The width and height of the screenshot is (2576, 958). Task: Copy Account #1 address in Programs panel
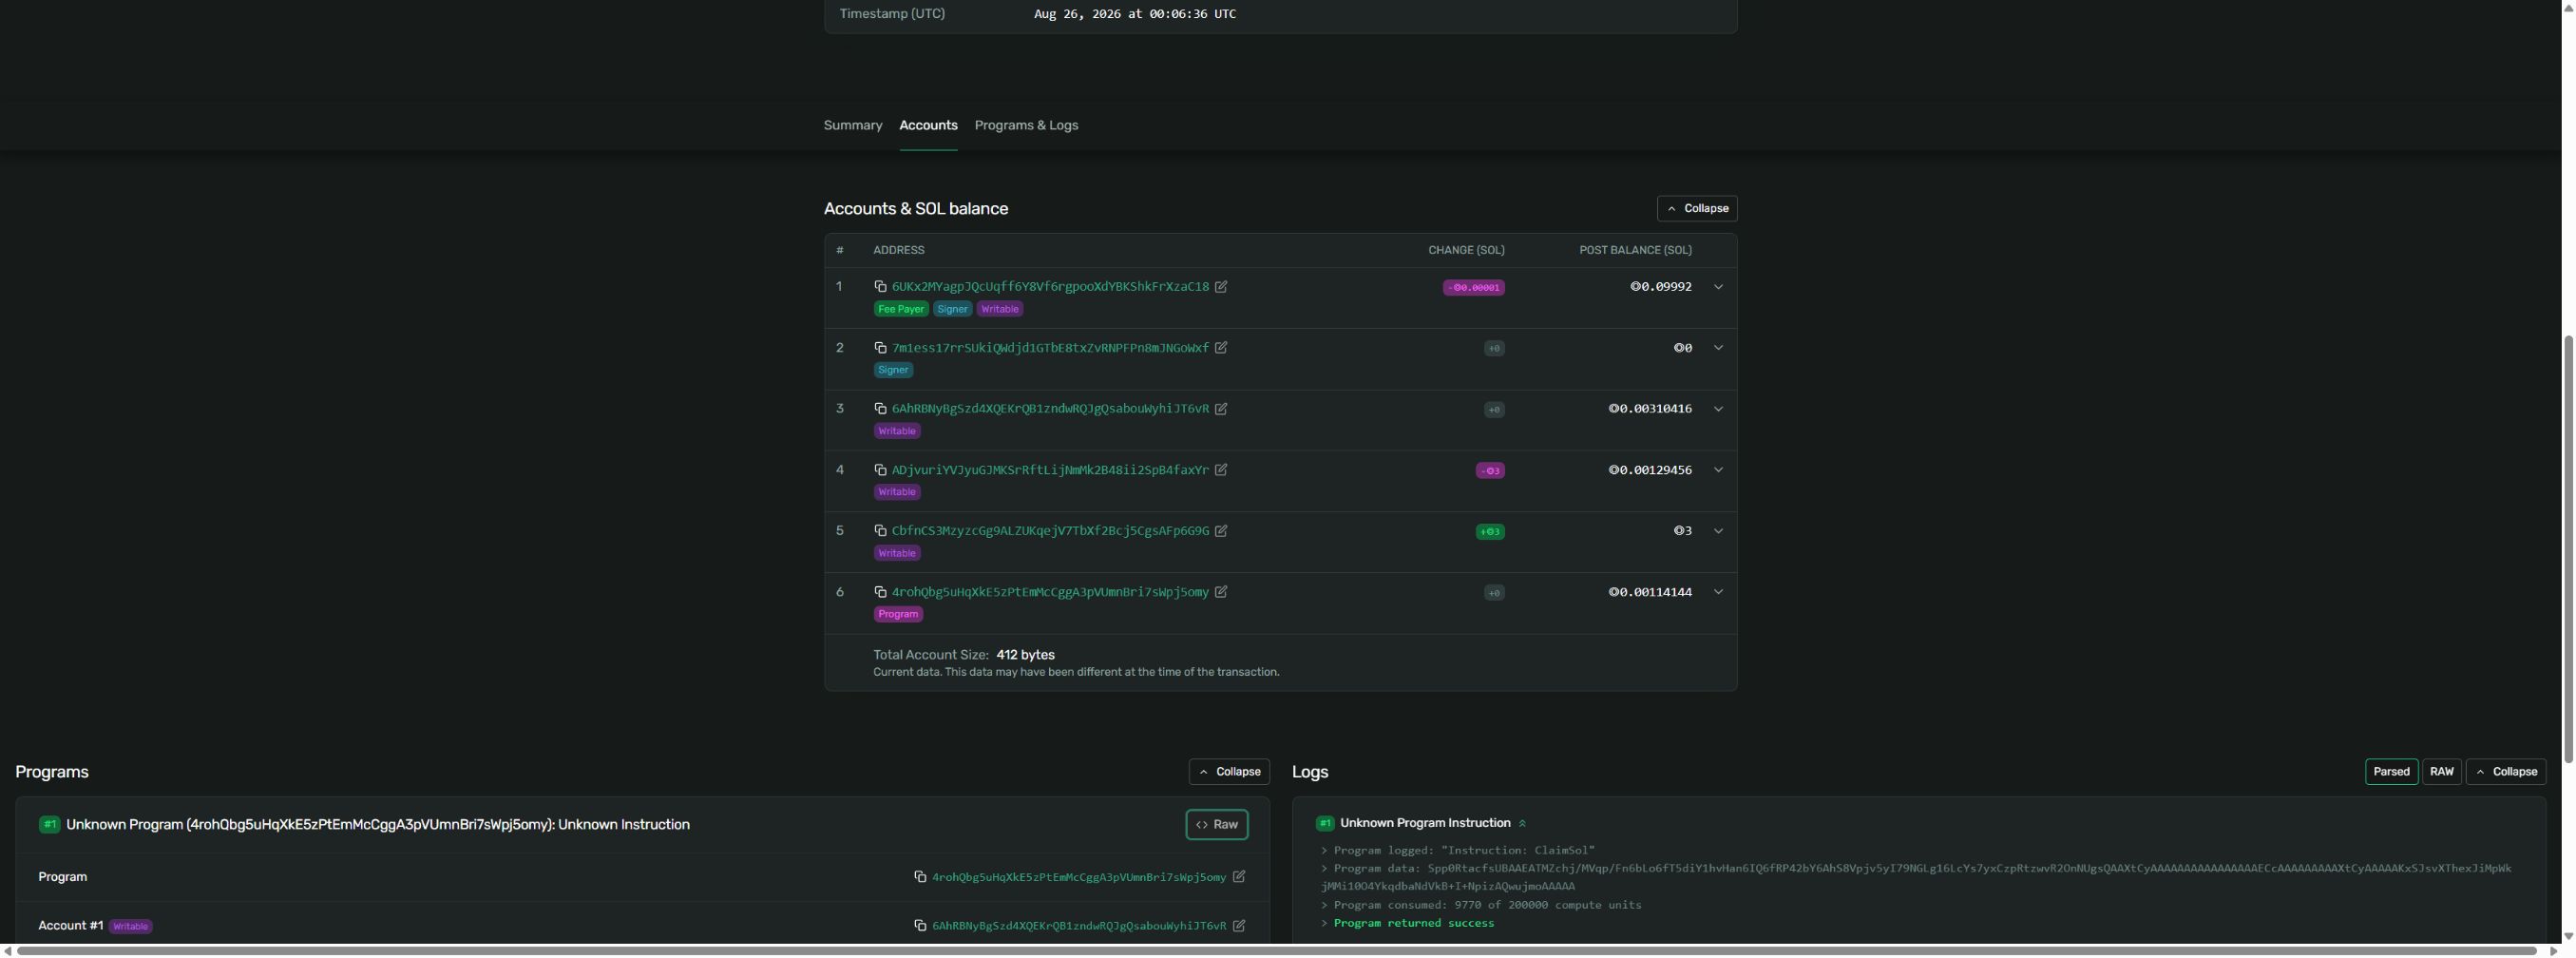coord(920,926)
